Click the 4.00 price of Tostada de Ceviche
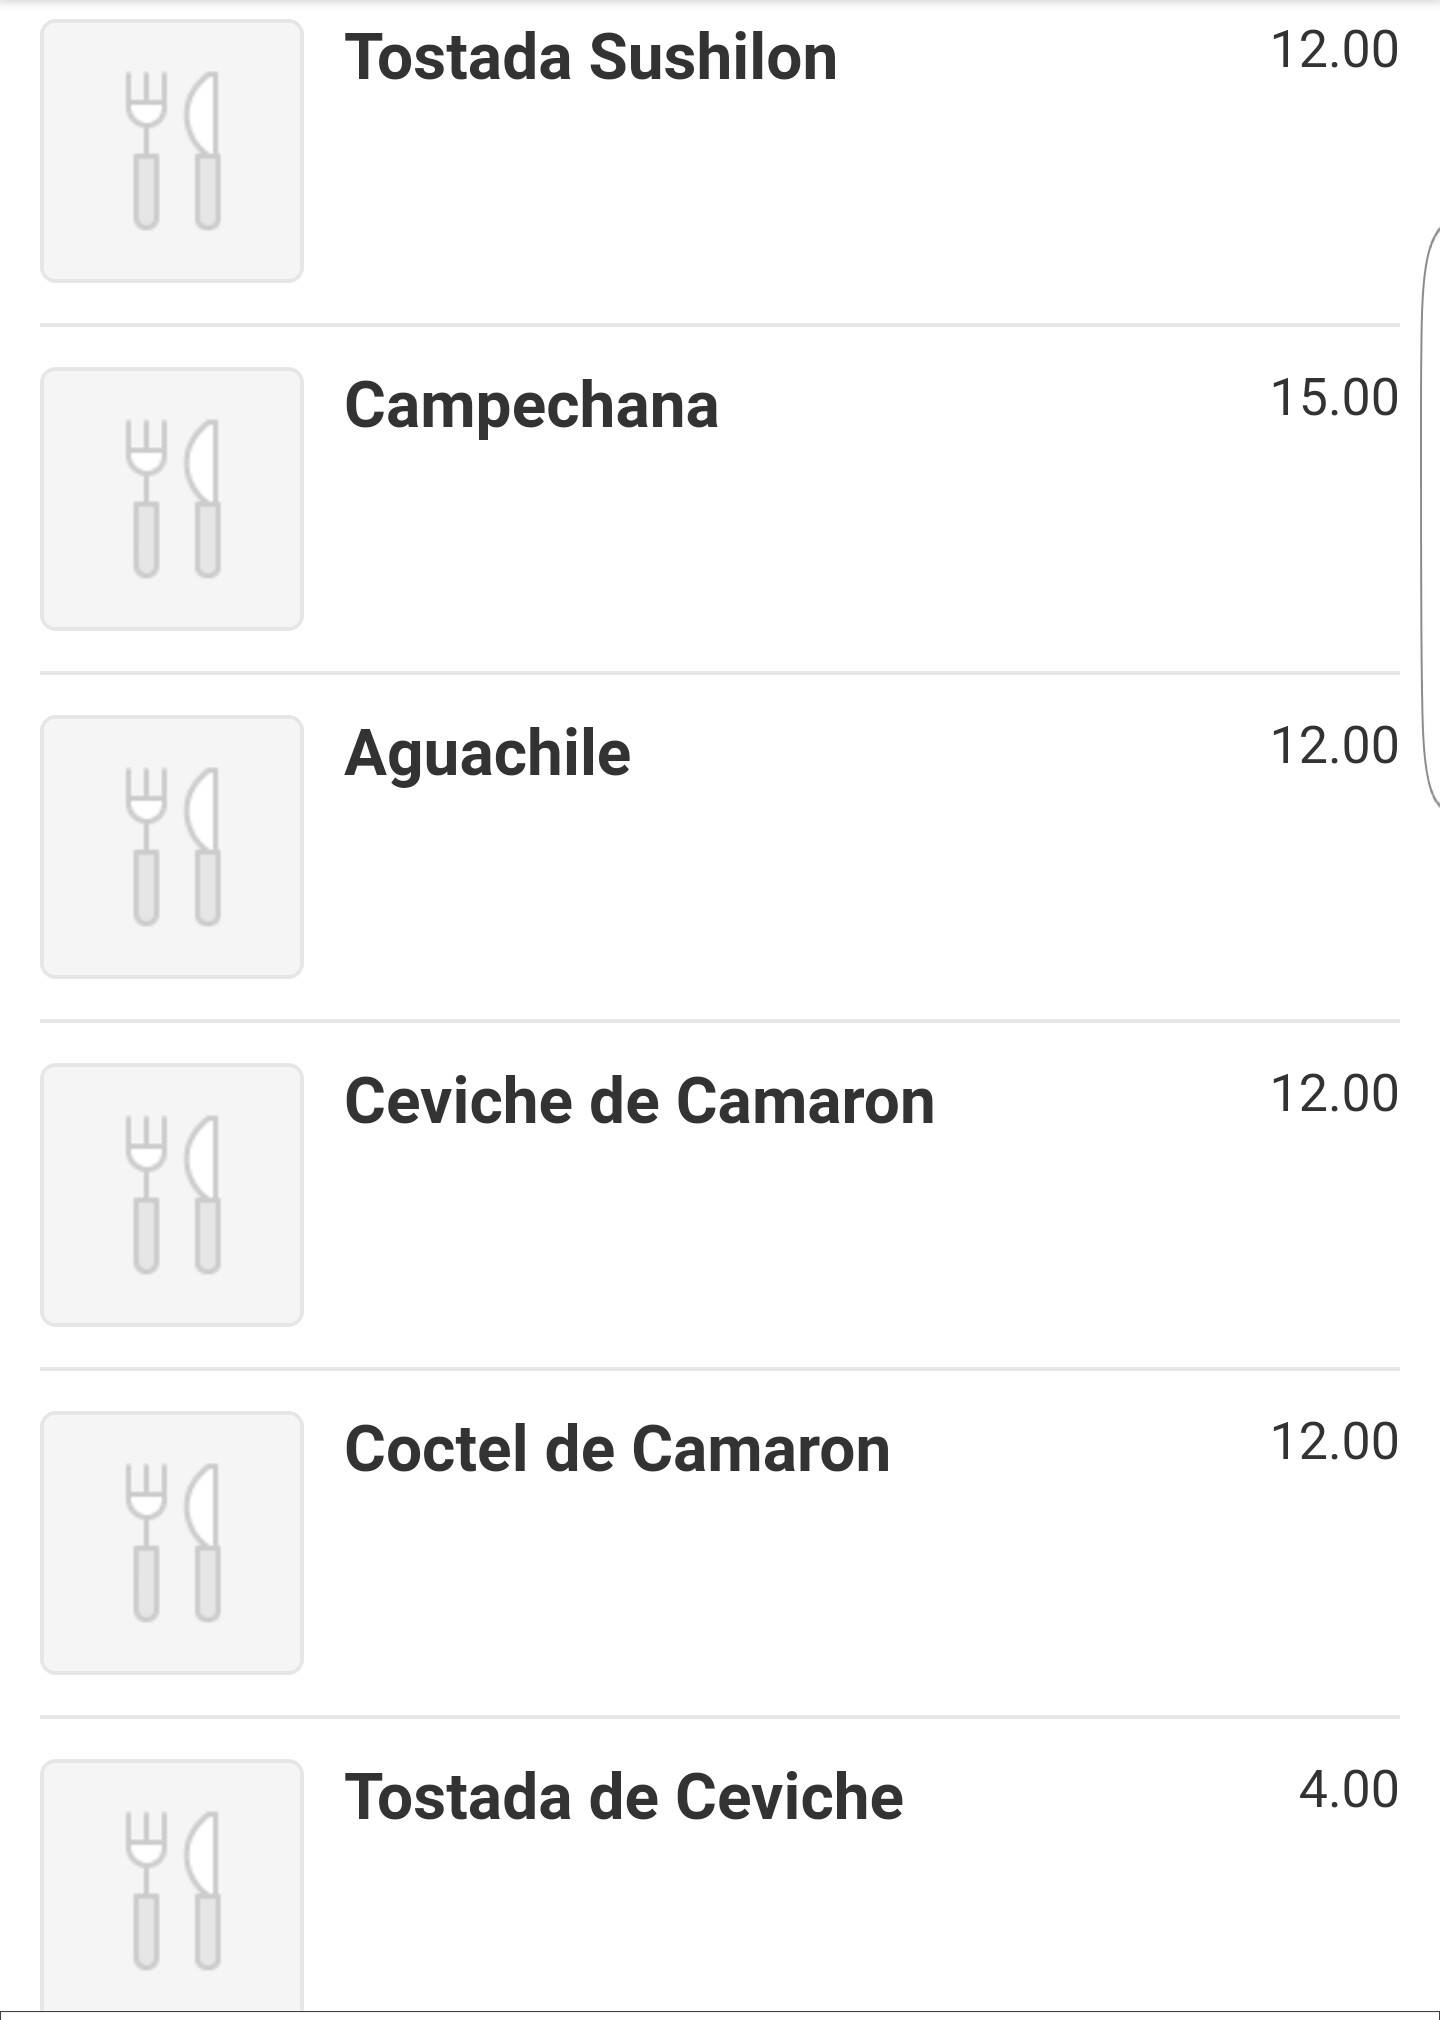The height and width of the screenshot is (2020, 1440). point(1348,1790)
